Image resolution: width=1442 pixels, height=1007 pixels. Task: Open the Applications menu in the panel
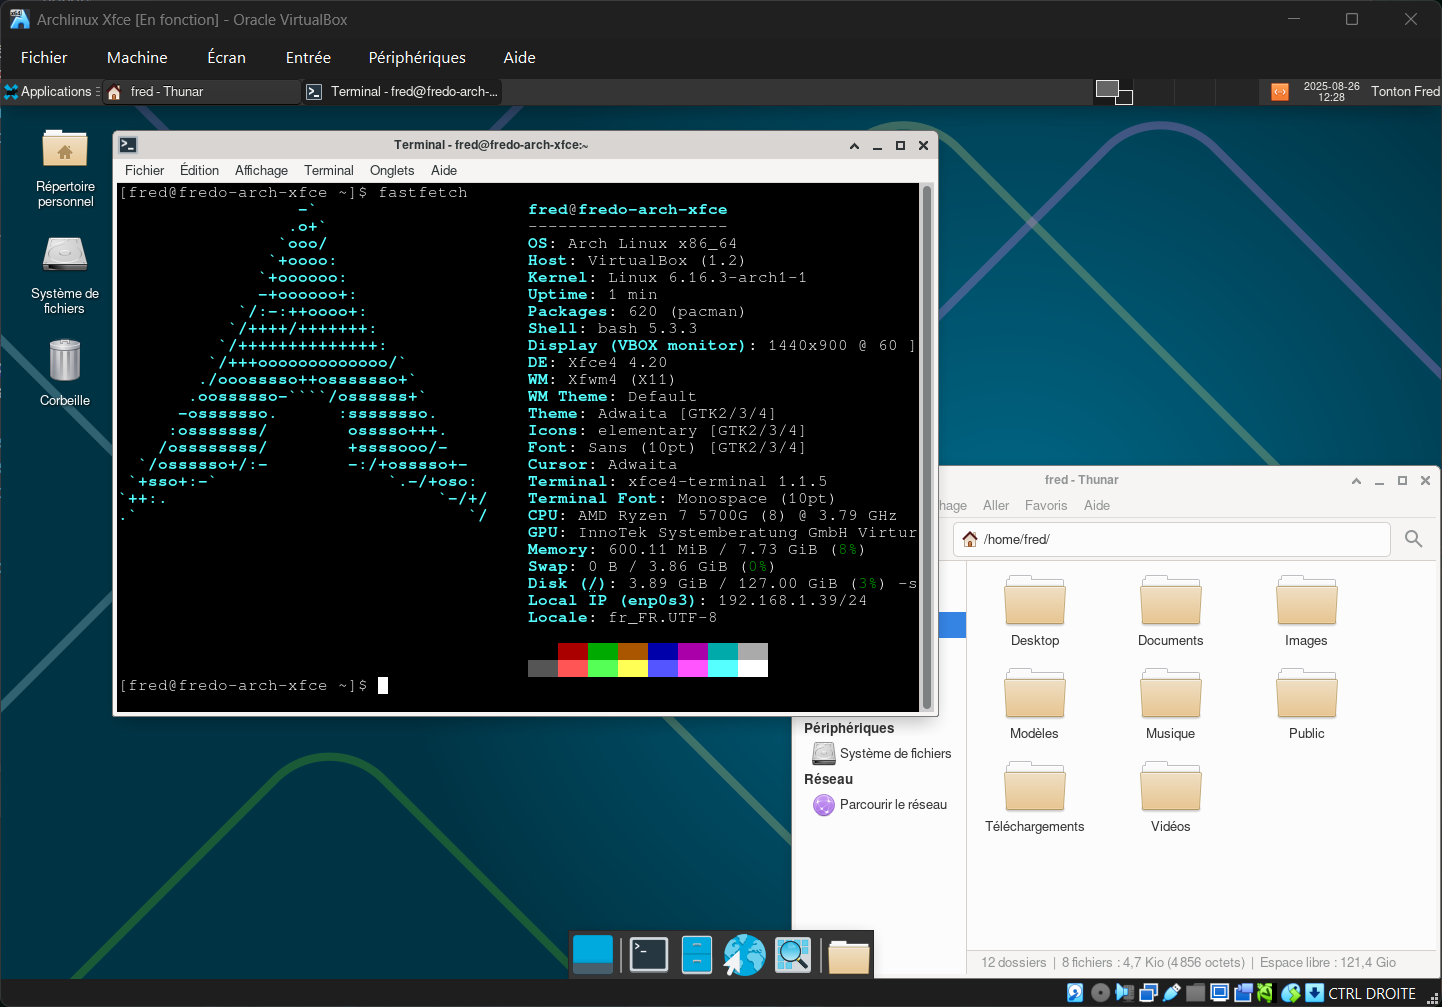pyautogui.click(x=48, y=92)
